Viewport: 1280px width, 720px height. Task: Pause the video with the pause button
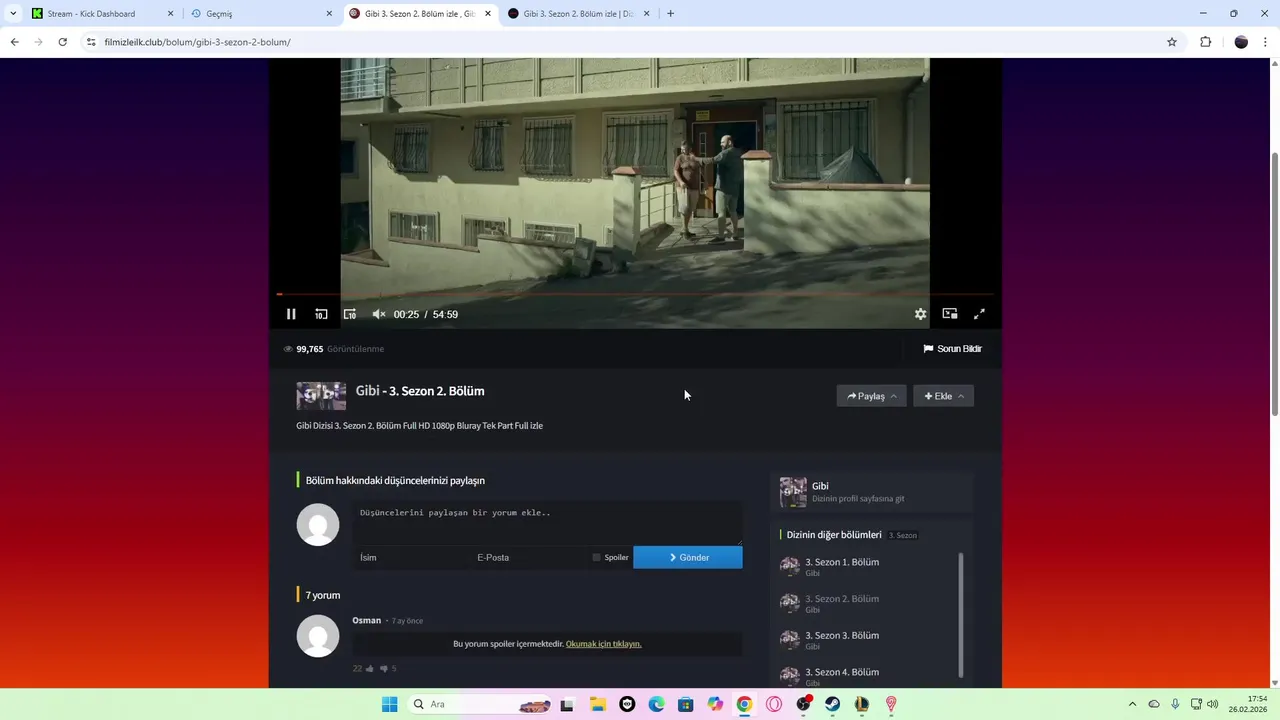291,314
